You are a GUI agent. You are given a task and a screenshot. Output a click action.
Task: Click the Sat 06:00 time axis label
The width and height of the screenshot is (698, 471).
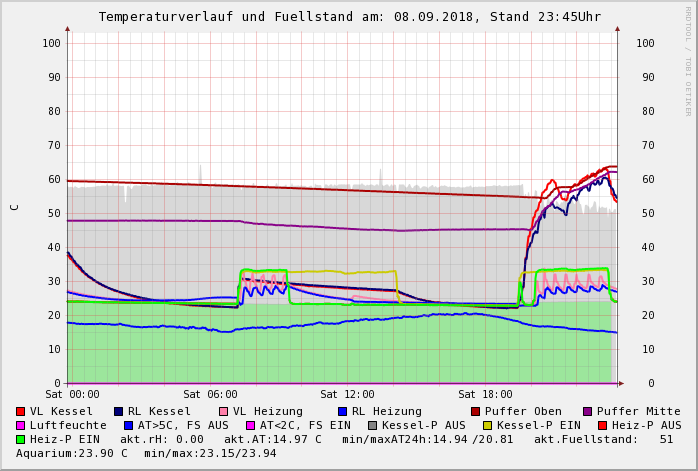(210, 394)
